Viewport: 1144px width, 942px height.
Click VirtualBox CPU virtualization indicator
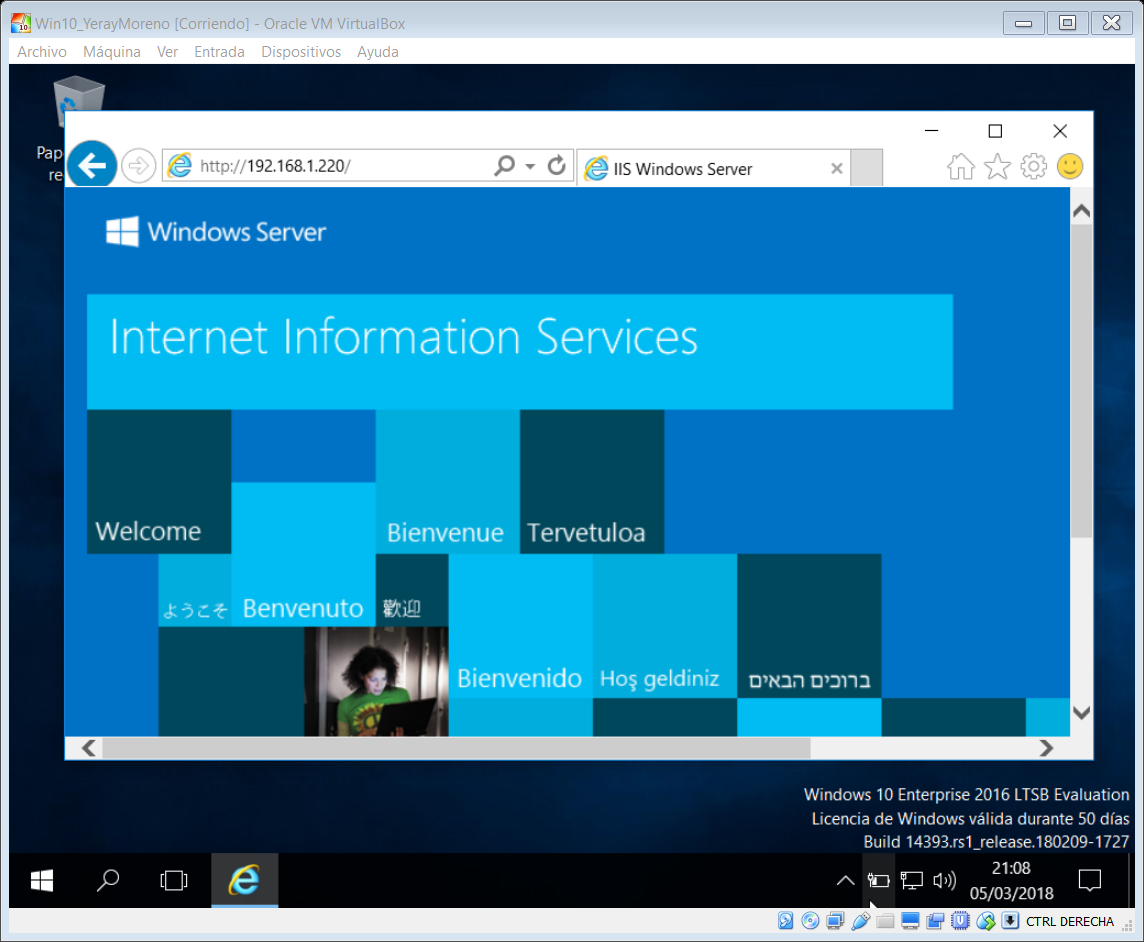960,921
